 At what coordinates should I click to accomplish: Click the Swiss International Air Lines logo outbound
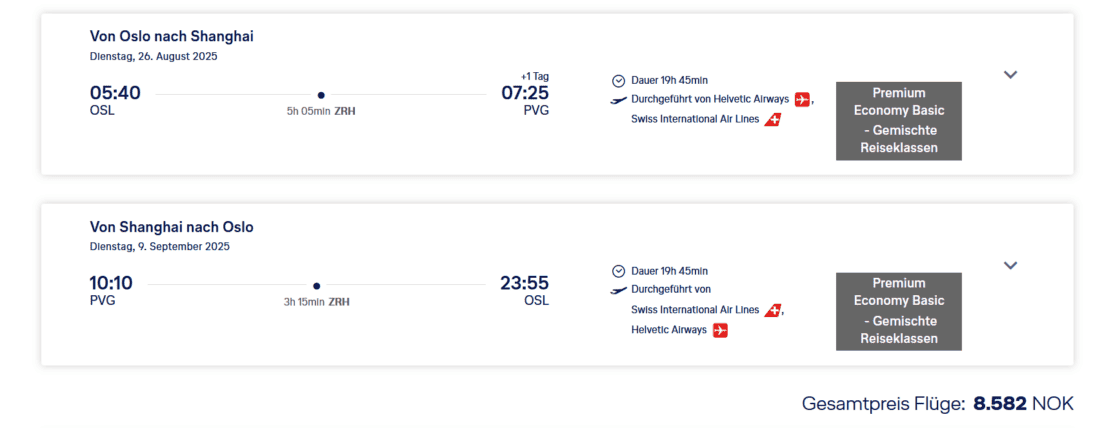coord(772,120)
